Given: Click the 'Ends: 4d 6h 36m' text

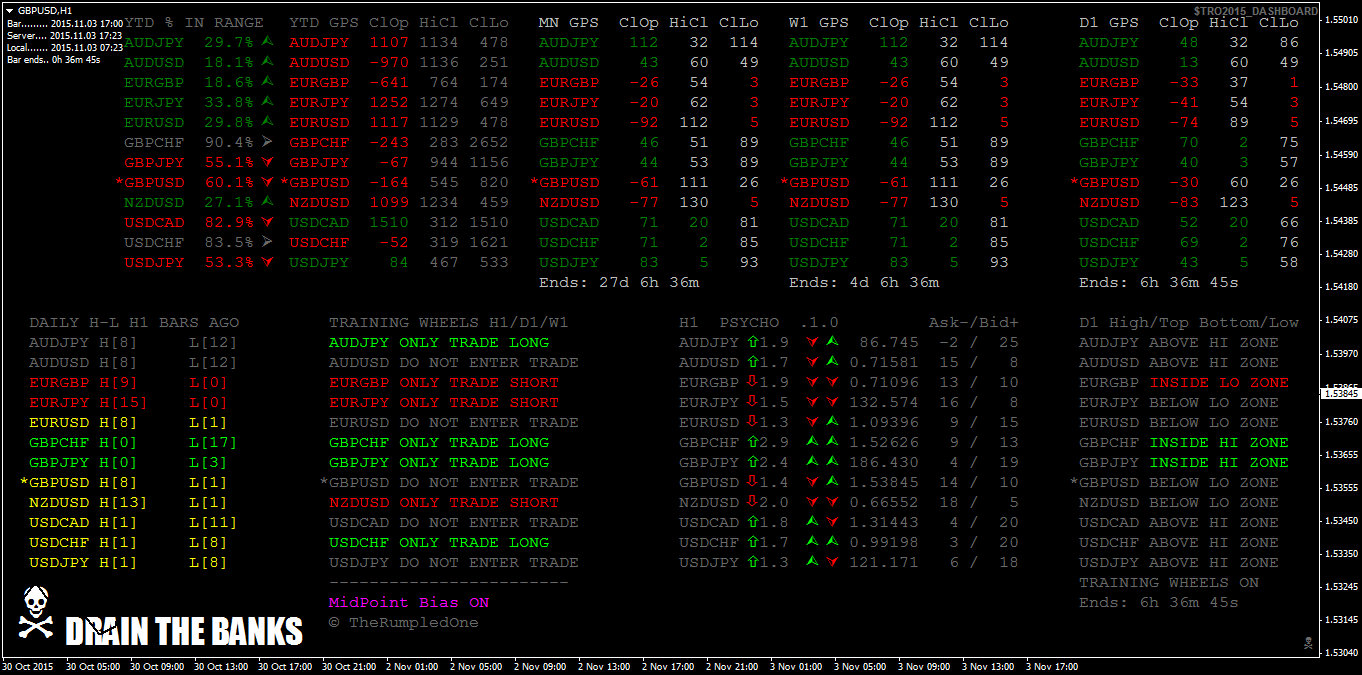Looking at the screenshot, I should (x=863, y=282).
